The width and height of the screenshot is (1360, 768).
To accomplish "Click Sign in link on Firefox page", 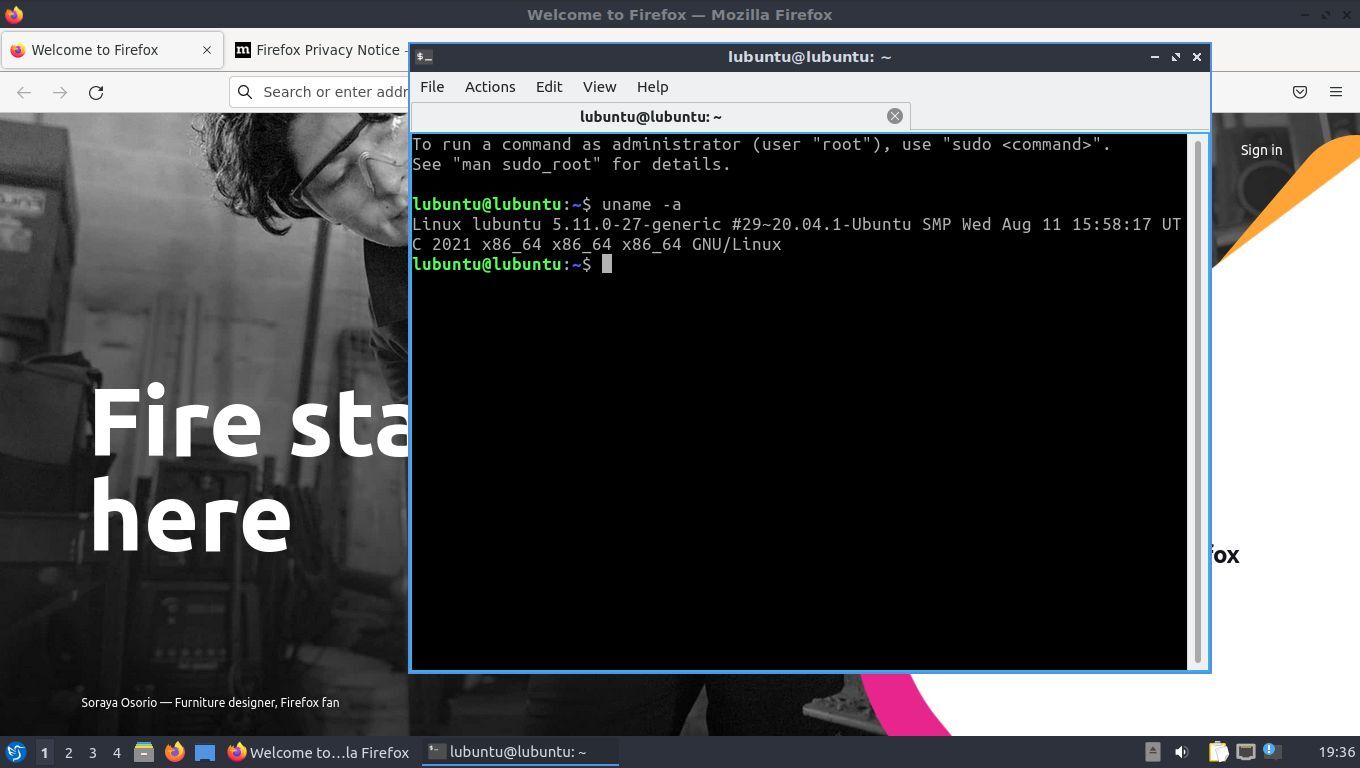I will (x=1261, y=150).
